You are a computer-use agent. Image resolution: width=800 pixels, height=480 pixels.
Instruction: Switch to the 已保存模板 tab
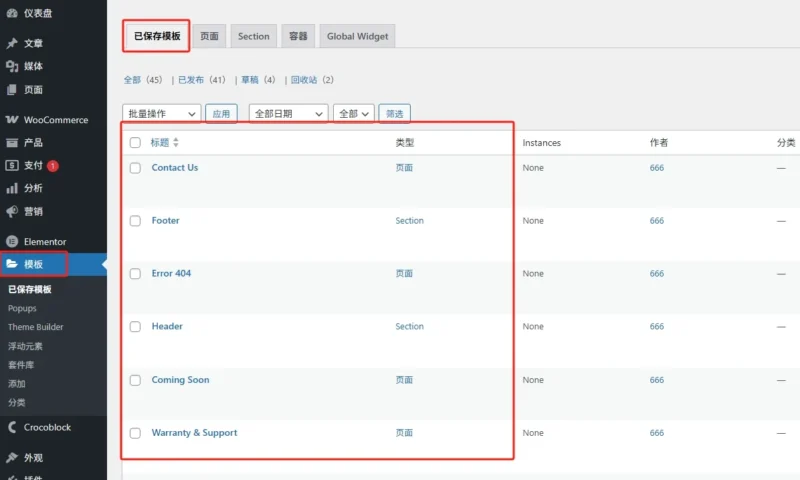[x=157, y=36]
